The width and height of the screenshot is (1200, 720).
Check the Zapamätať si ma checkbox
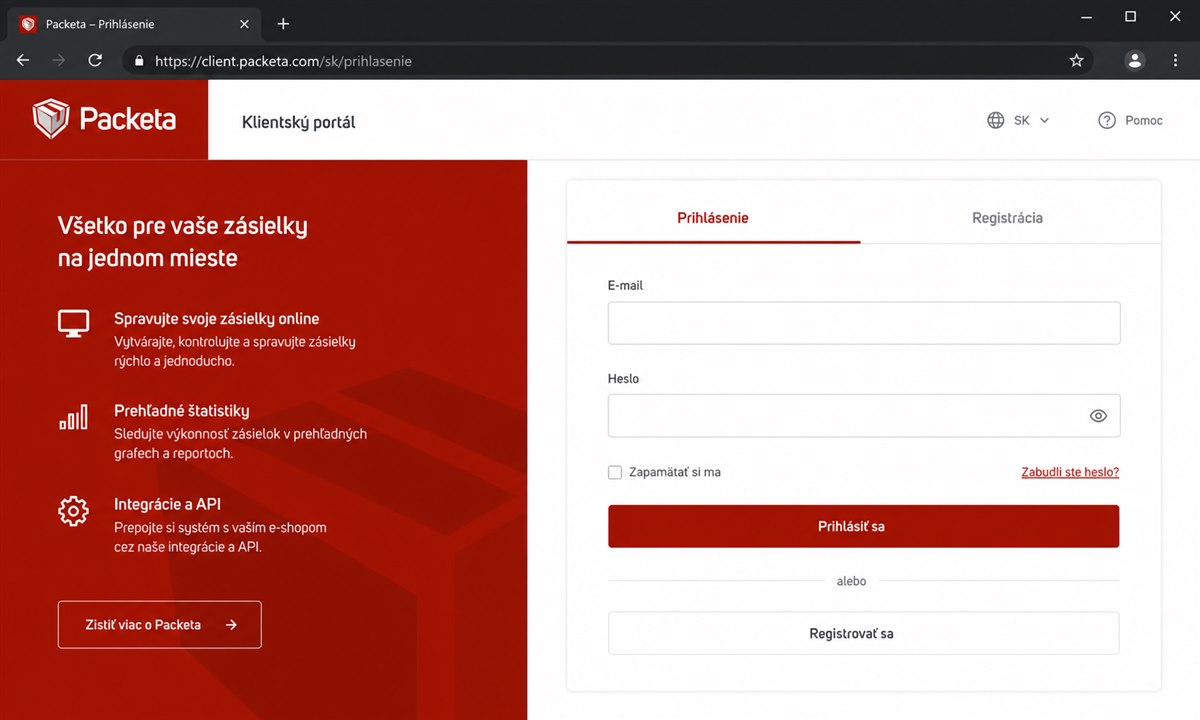pos(615,472)
